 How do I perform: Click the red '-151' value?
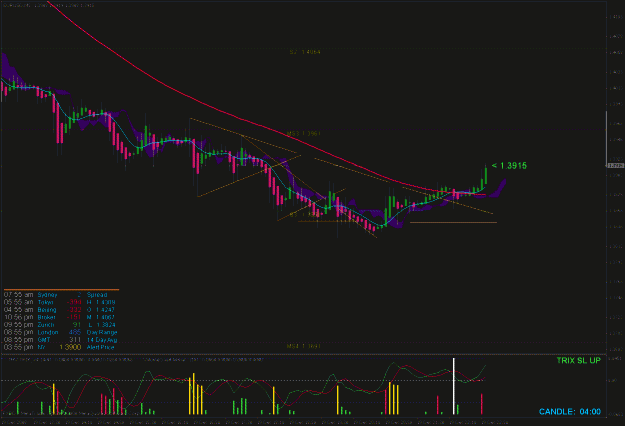tap(74, 317)
